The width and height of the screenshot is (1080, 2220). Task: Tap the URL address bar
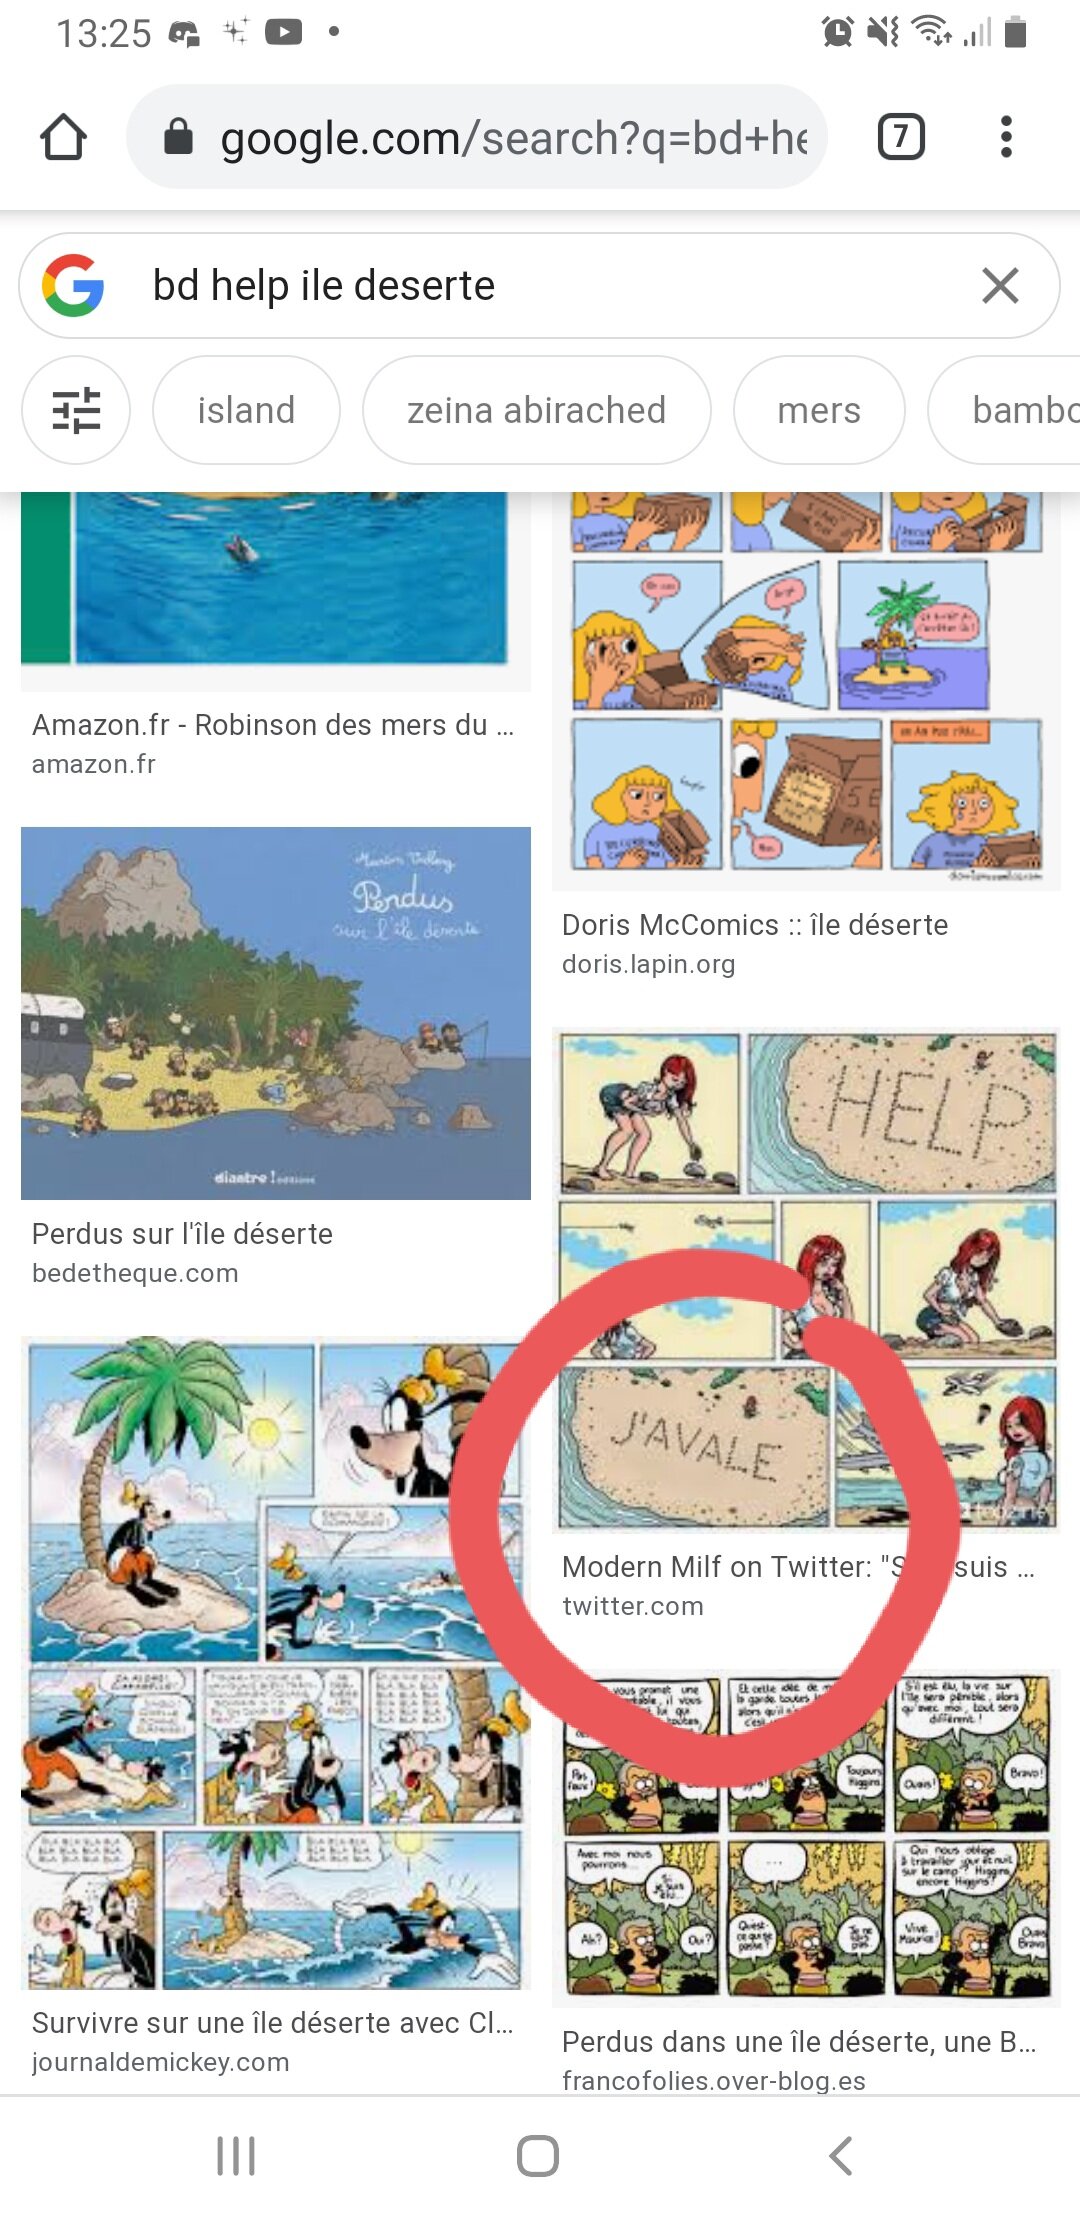click(x=477, y=137)
